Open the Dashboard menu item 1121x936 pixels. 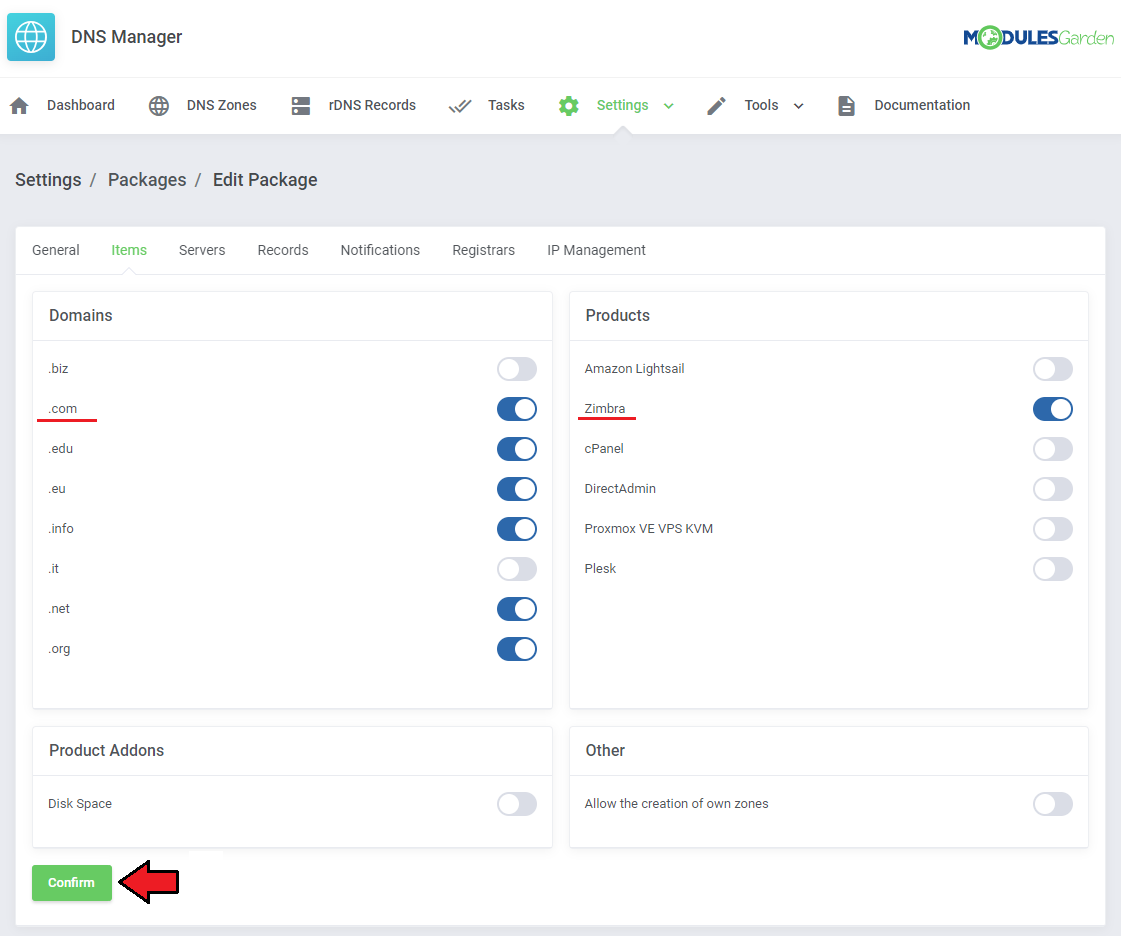[x=81, y=105]
